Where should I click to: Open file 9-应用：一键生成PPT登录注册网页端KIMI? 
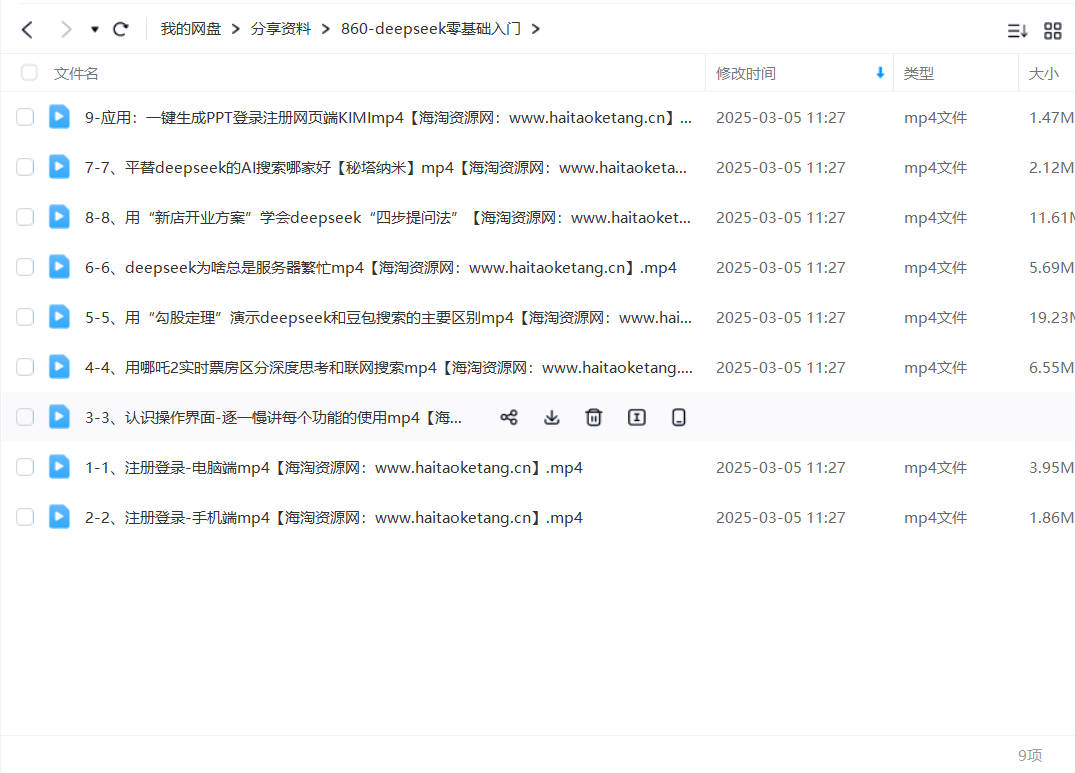388,118
